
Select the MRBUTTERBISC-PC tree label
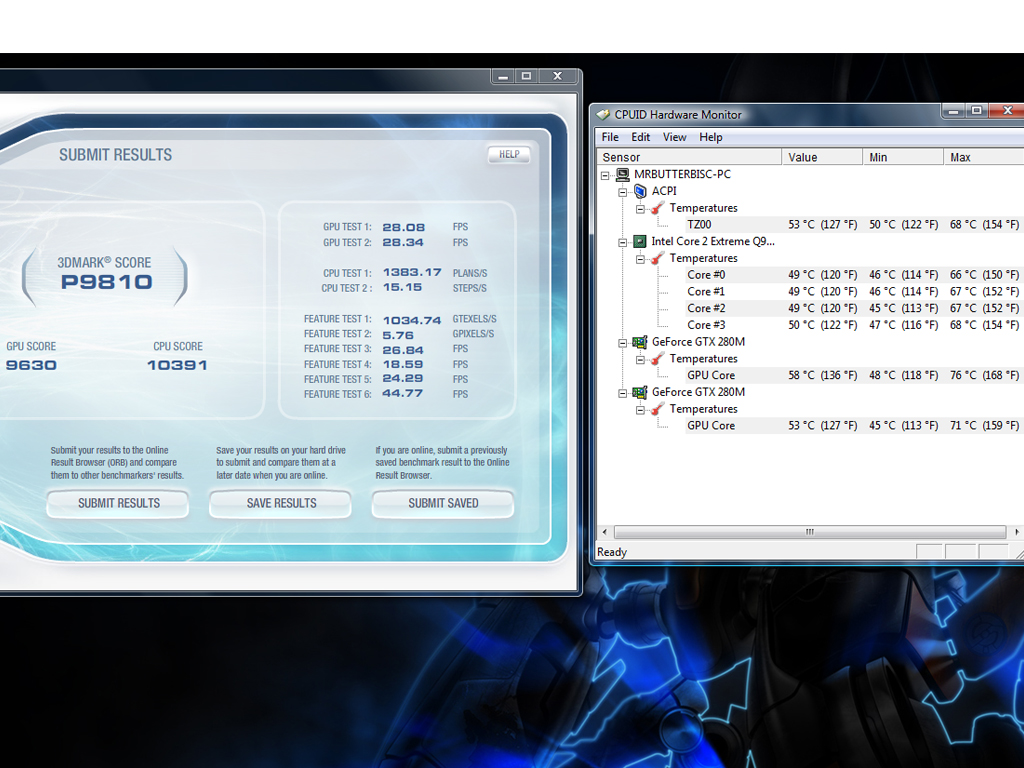pyautogui.click(x=682, y=174)
